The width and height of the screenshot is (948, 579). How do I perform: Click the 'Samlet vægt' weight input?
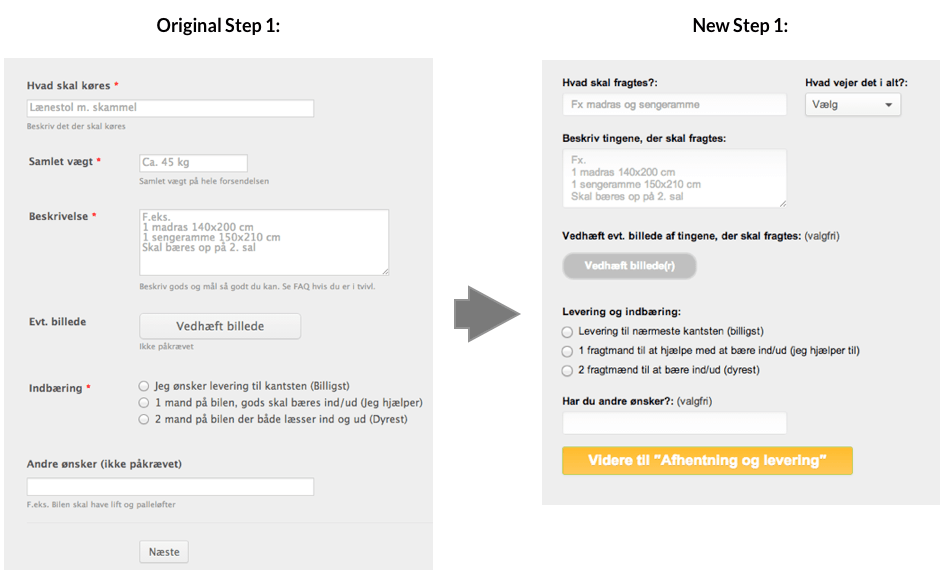coord(193,163)
